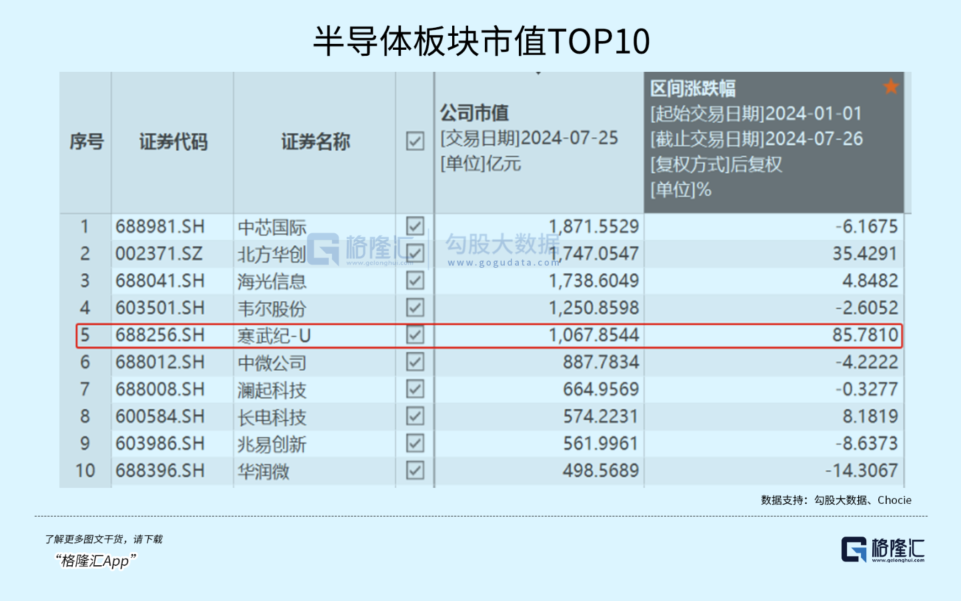Select market value 887.7834
This screenshot has height=601, width=961.
coord(601,363)
